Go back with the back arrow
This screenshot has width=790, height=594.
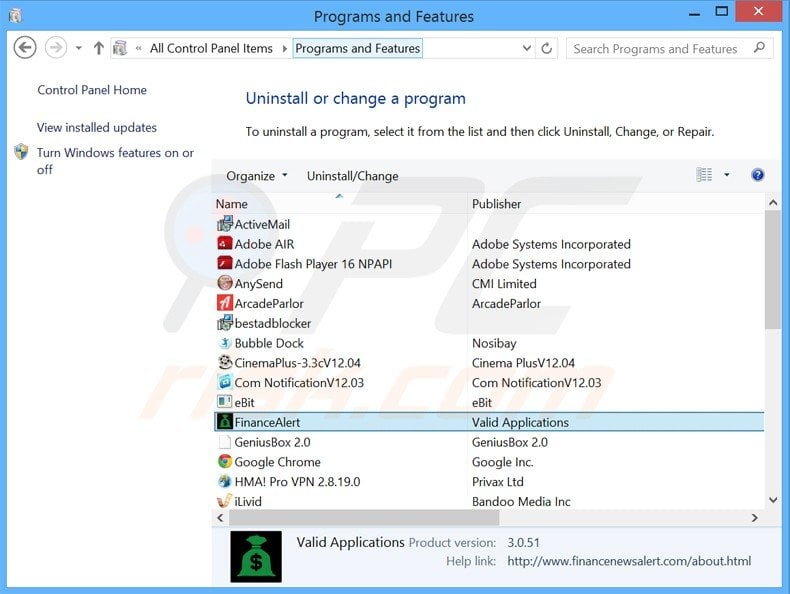[x=25, y=48]
